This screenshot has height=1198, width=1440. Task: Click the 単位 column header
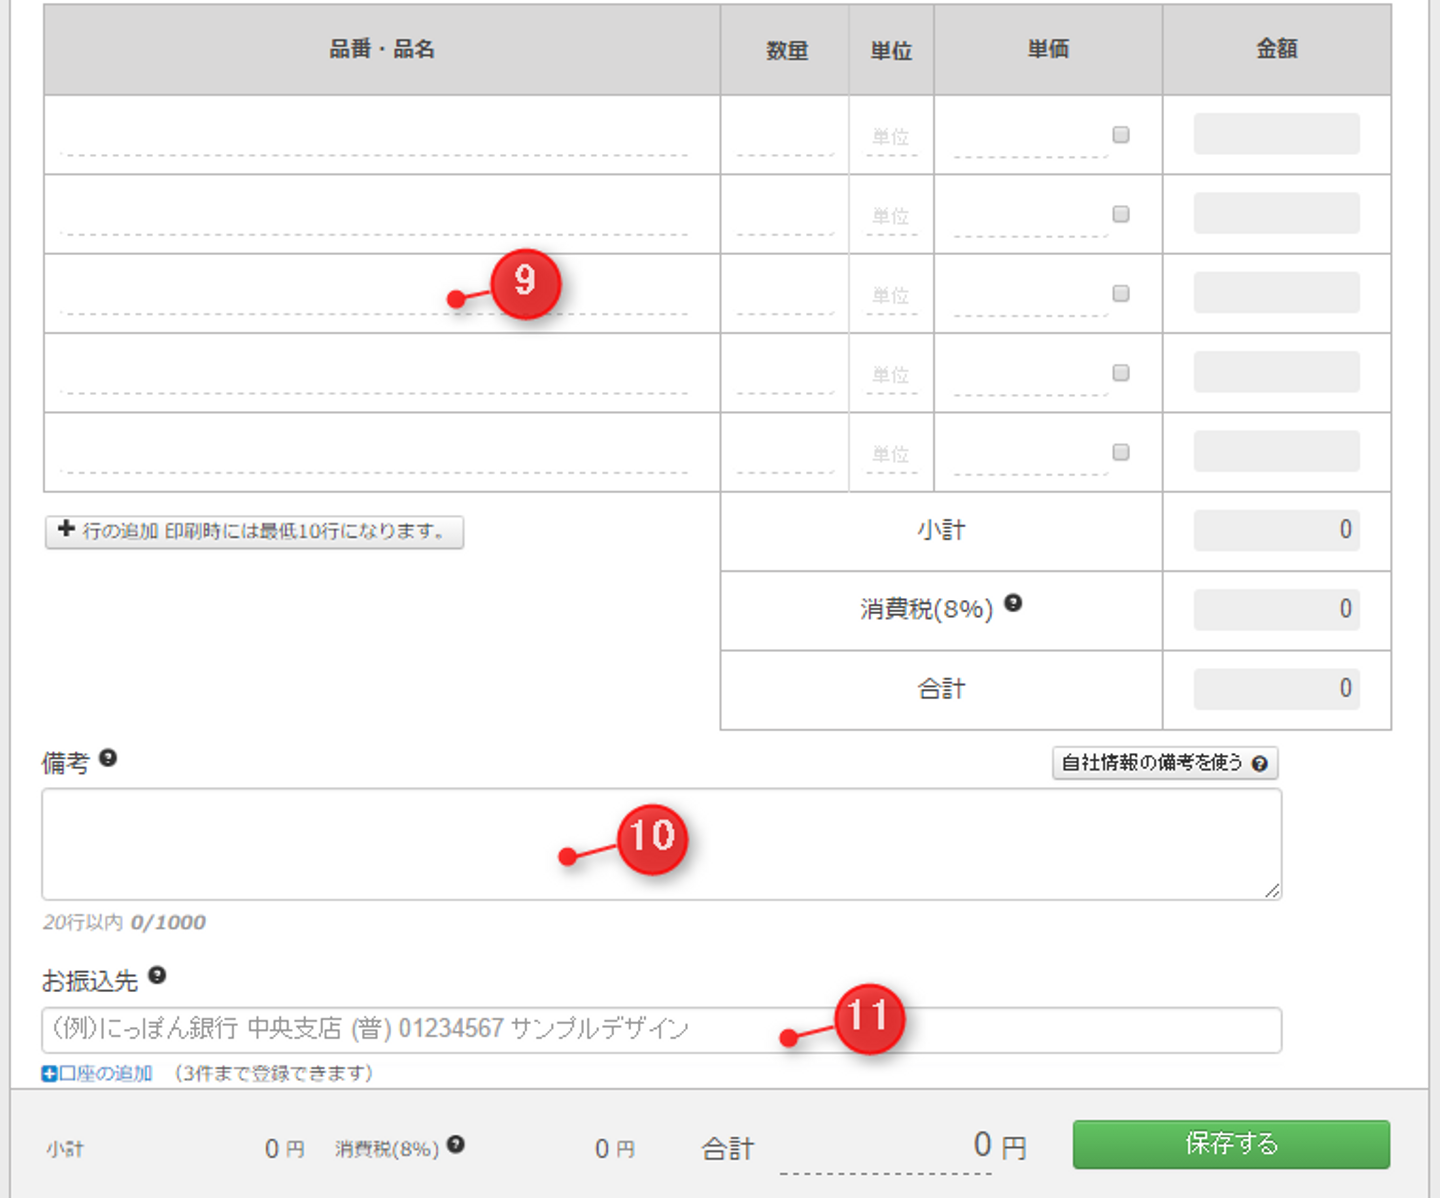pyautogui.click(x=891, y=49)
